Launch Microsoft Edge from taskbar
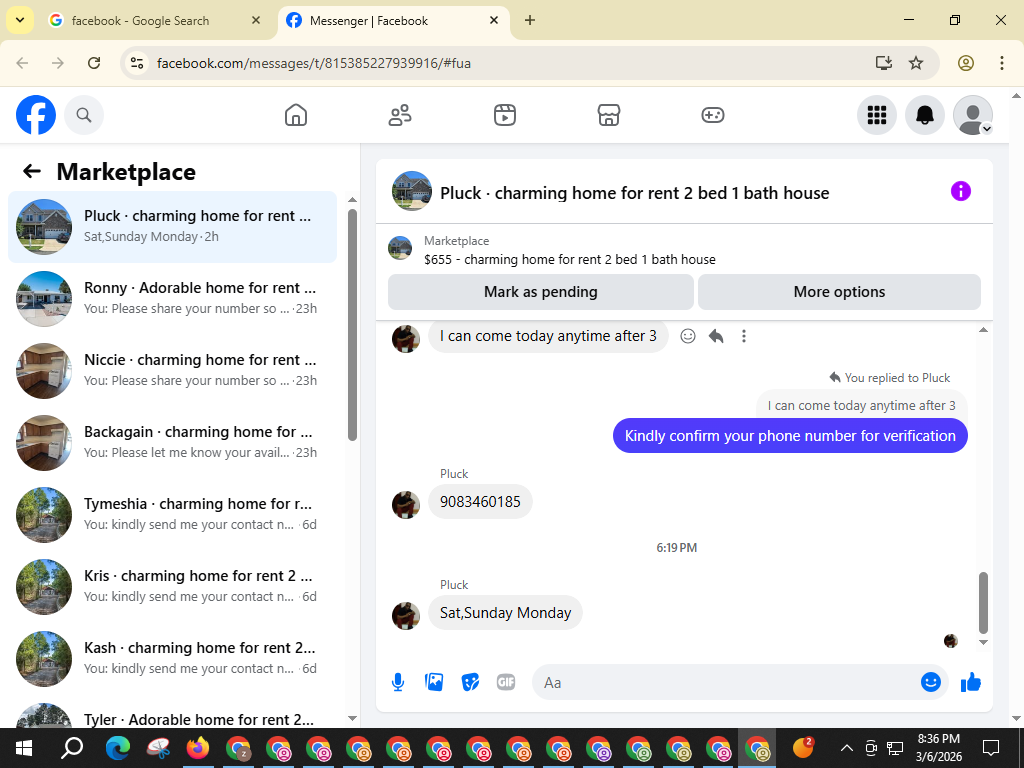This screenshot has width=1024, height=768. click(118, 748)
